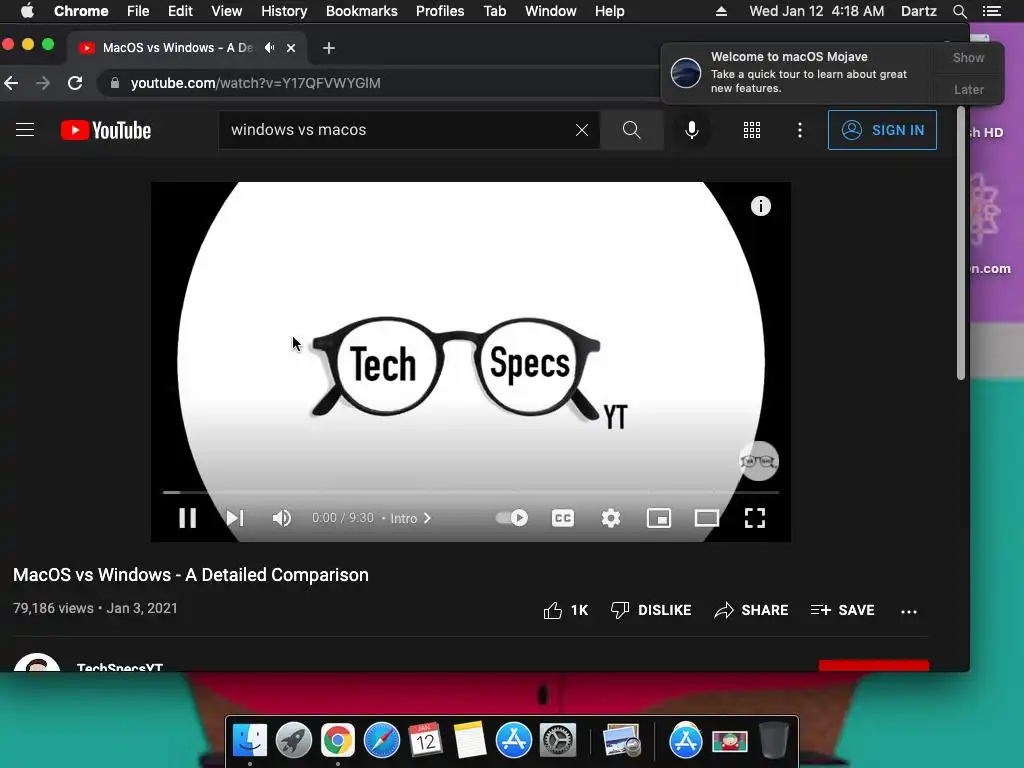Mute tab via speaker icon
Image resolution: width=1024 pixels, height=768 pixels.
[269, 48]
